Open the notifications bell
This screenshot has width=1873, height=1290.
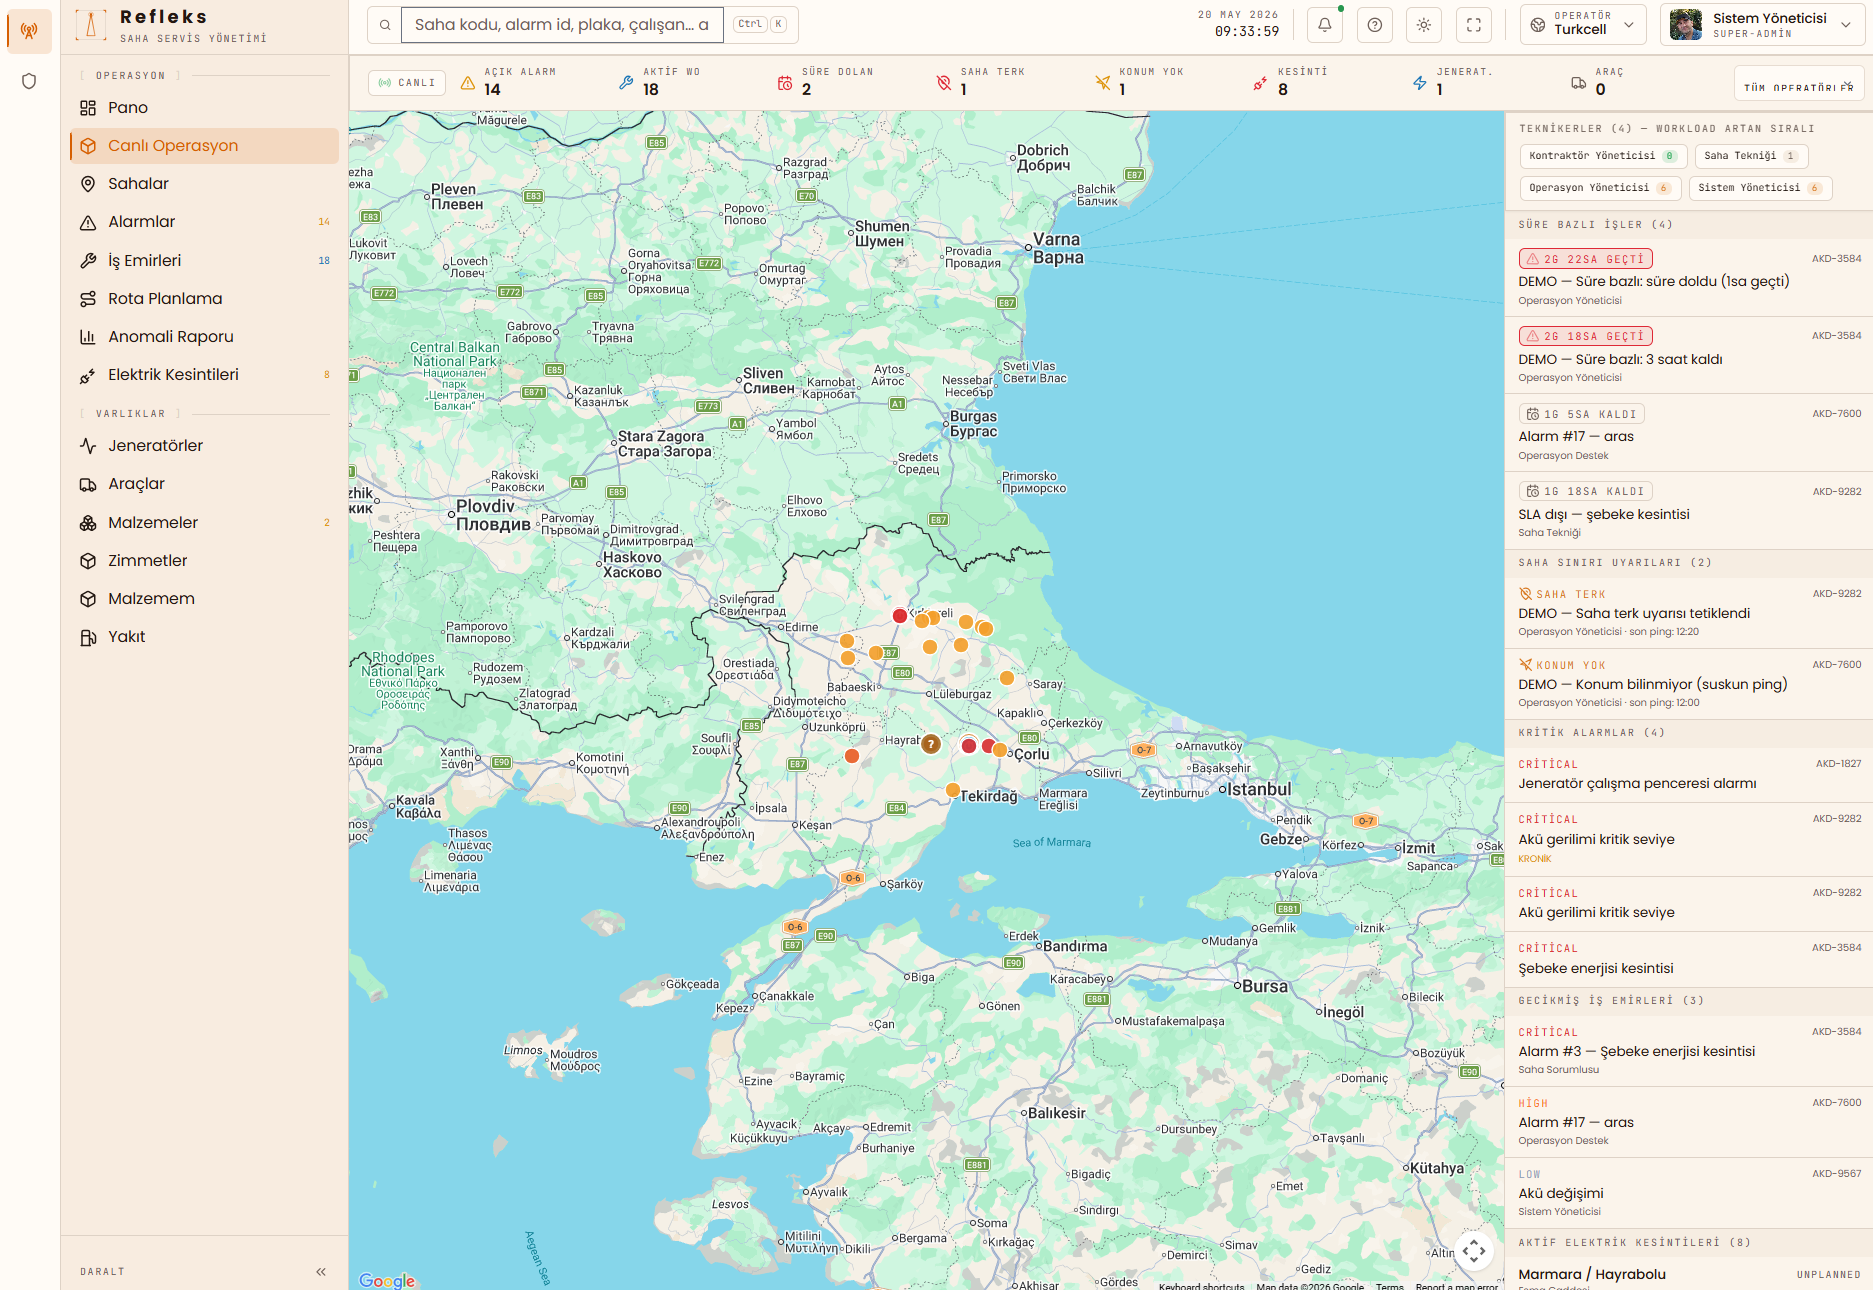pos(1325,25)
